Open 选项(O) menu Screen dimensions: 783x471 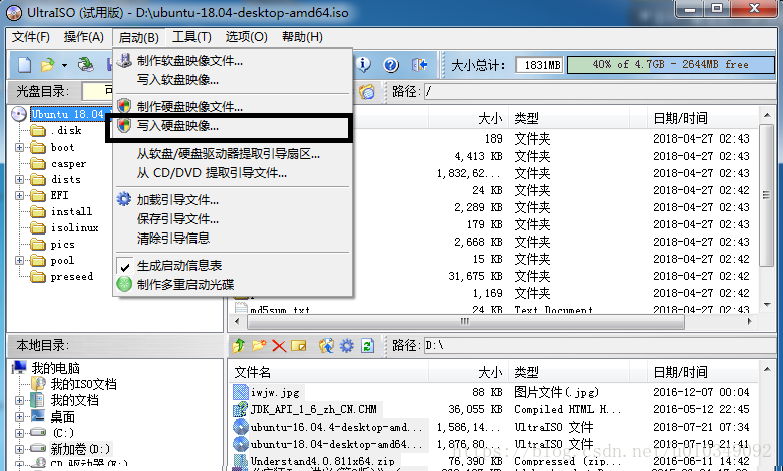point(246,37)
